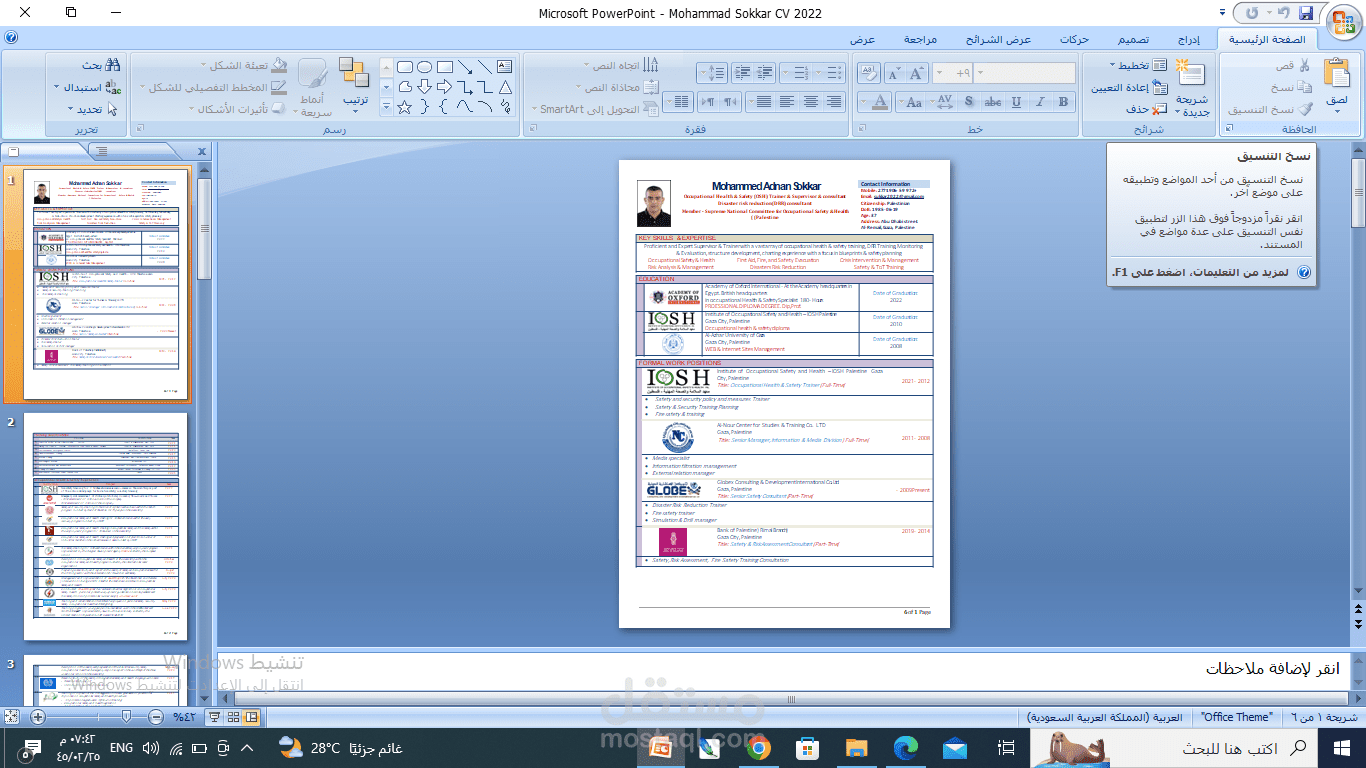Click the Format Painter (نسخ التنسيق) brush icon
Viewport: 1366px width, 768px height.
click(x=1304, y=110)
